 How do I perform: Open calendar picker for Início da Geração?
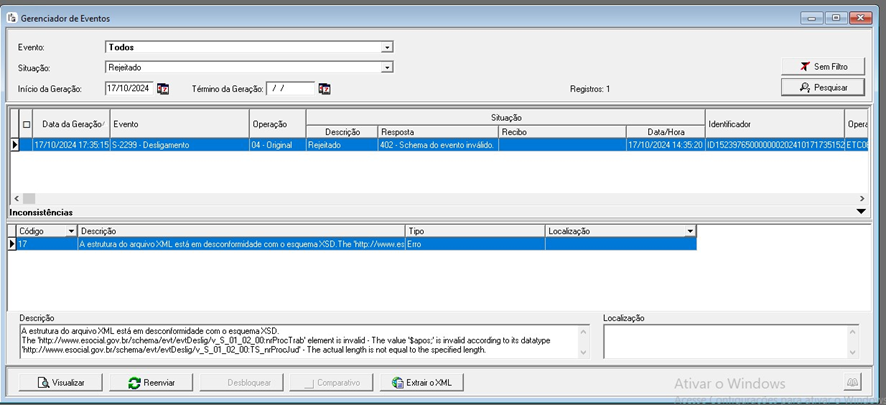pyautogui.click(x=163, y=89)
